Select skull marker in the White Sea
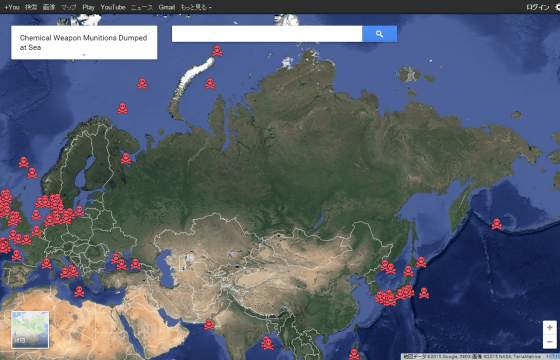The image size is (560, 360). pyautogui.click(x=126, y=159)
